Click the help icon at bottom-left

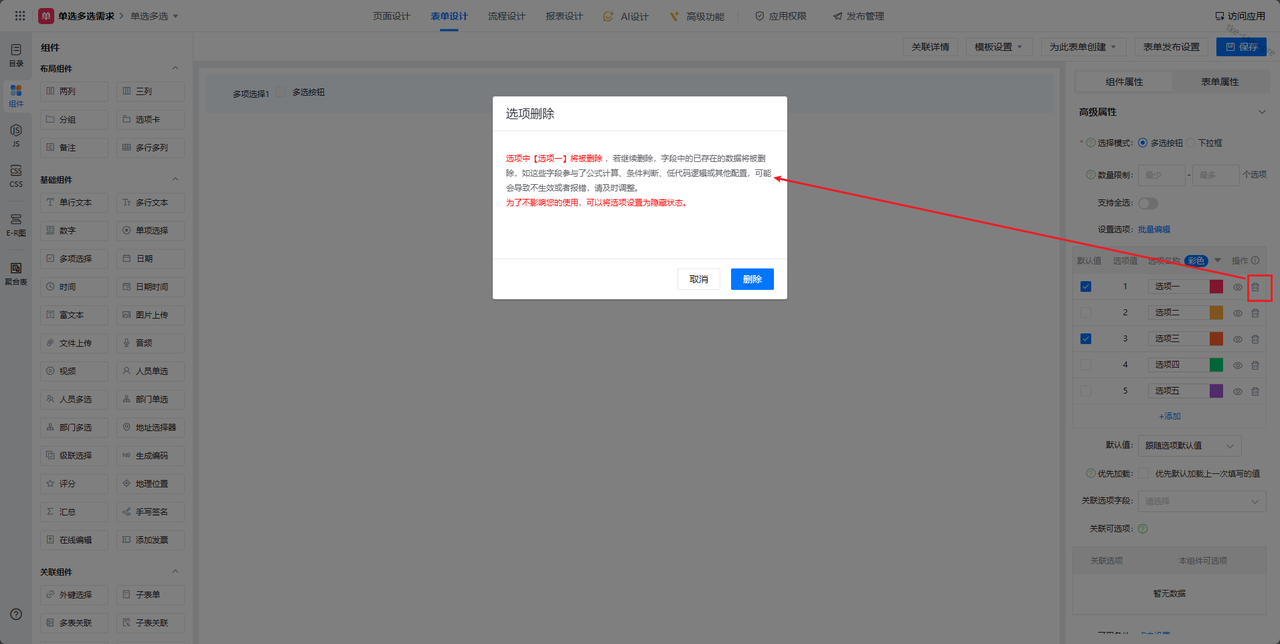[x=16, y=613]
